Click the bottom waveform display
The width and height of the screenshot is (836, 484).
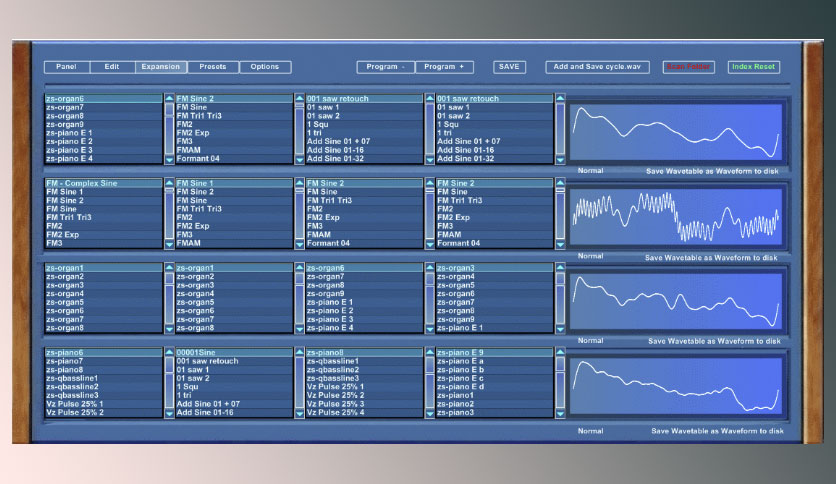click(x=676, y=386)
